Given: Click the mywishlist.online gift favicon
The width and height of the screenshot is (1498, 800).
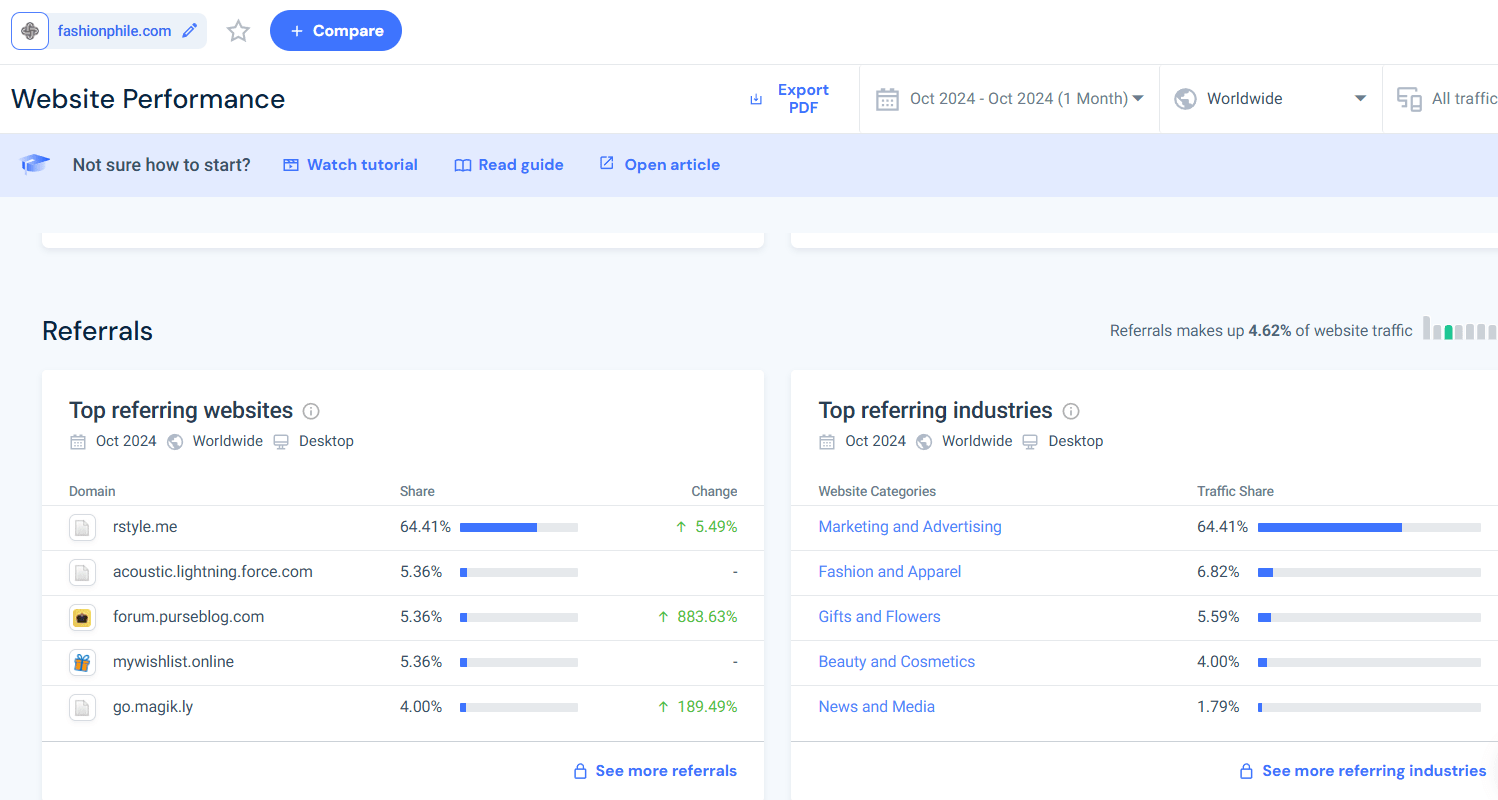Looking at the screenshot, I should [x=82, y=662].
